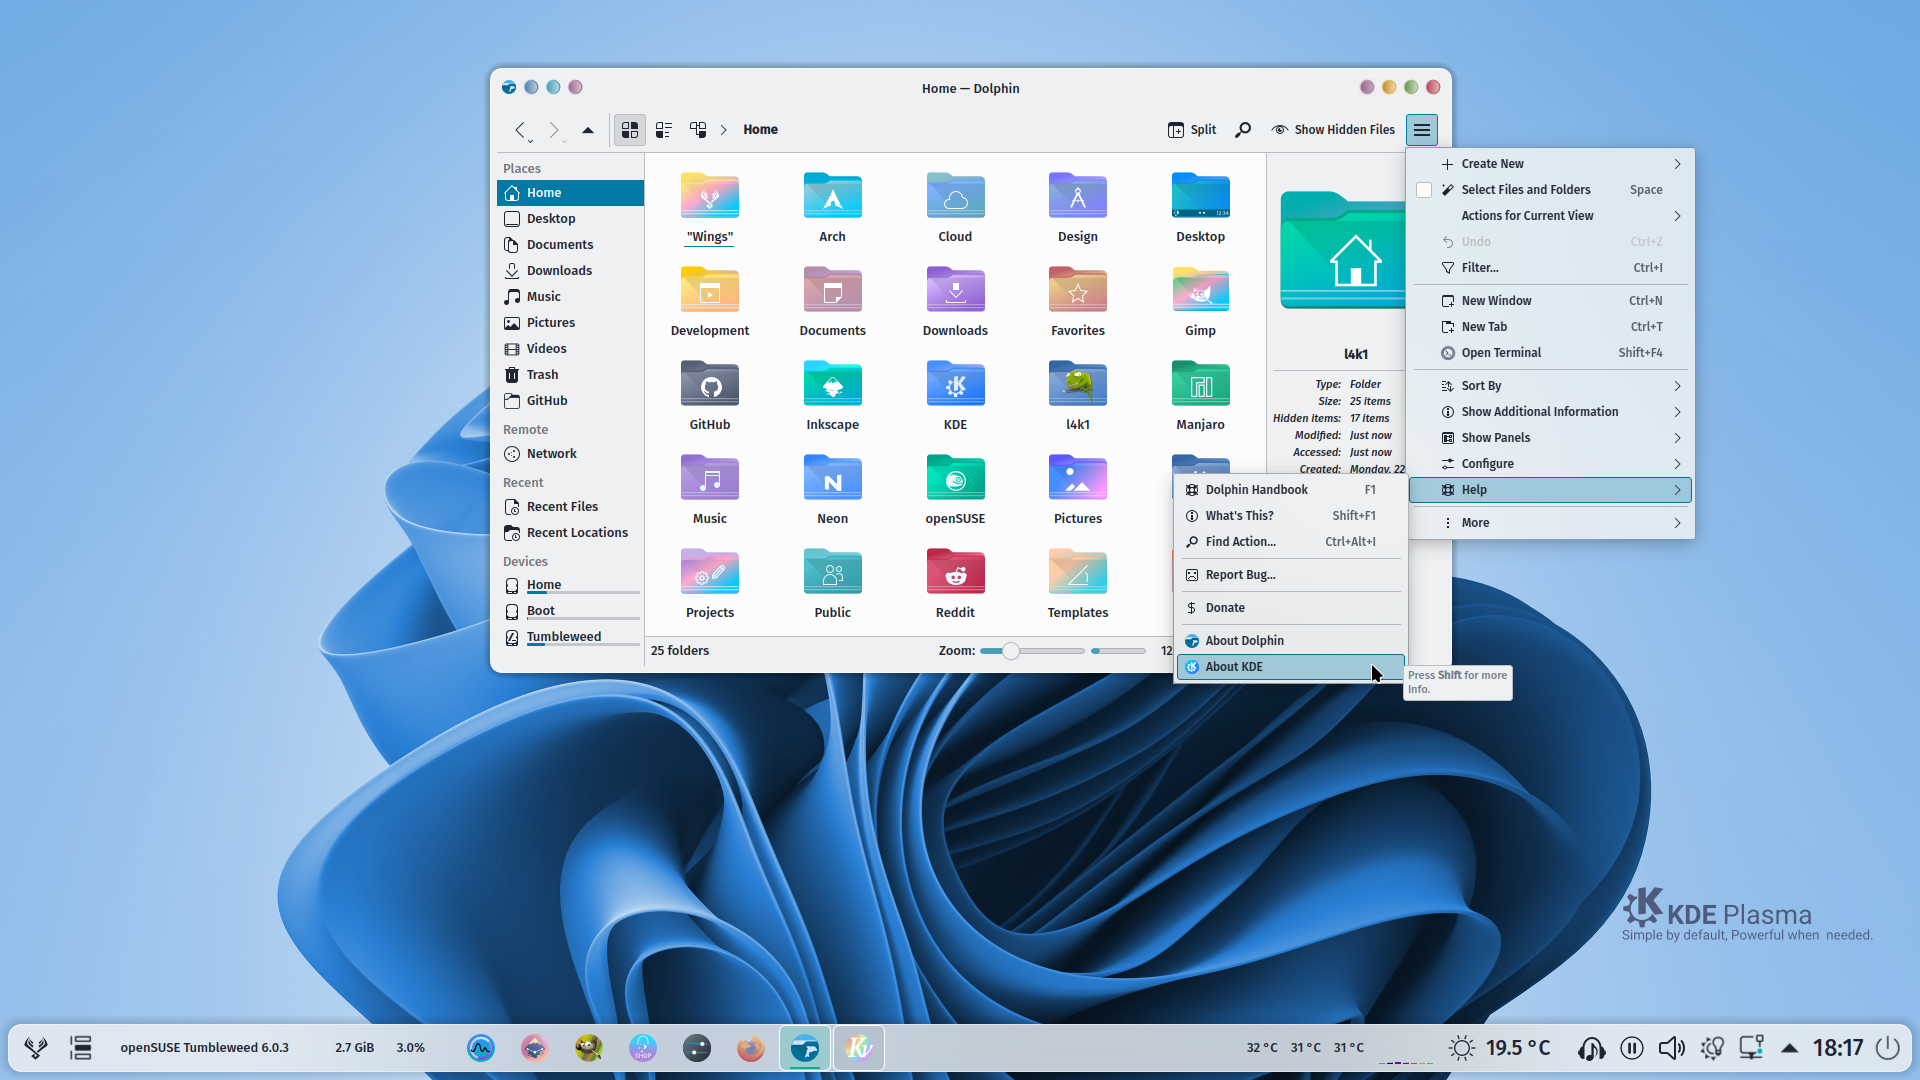Expand Show Additional Information submenu
The width and height of the screenshot is (1920, 1080).
pyautogui.click(x=1550, y=412)
